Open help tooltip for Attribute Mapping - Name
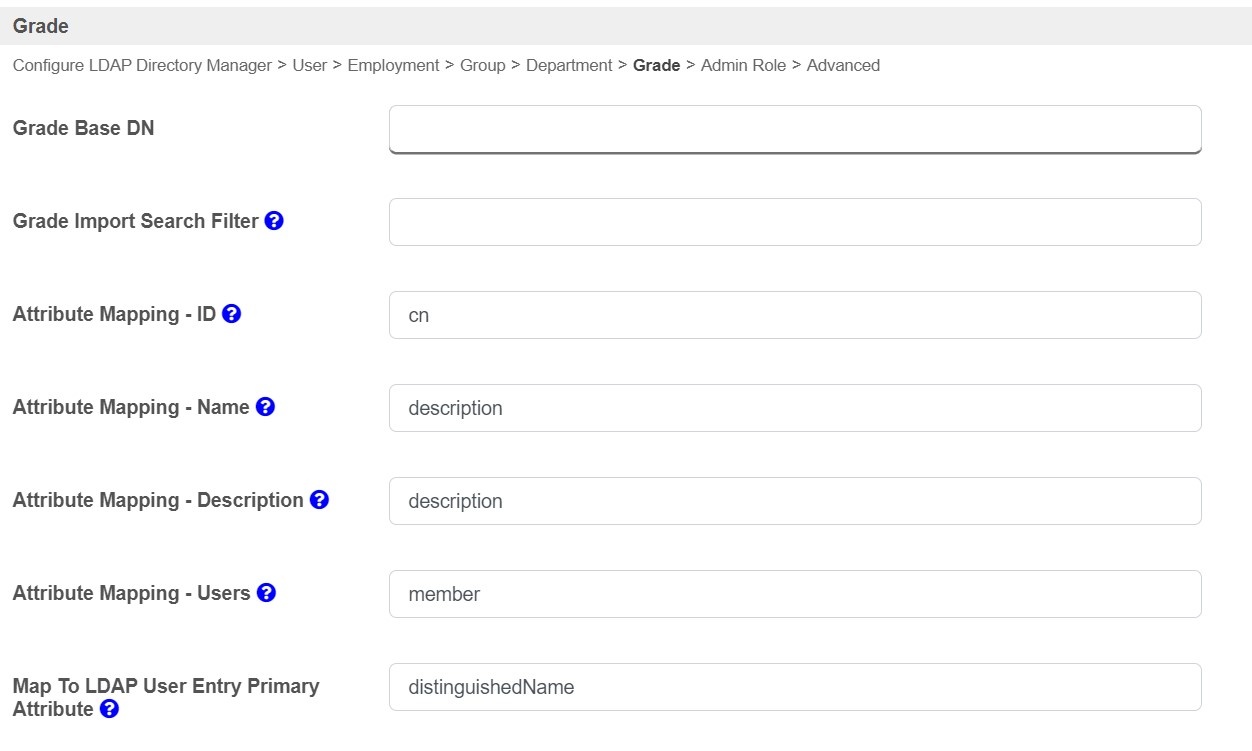 (265, 407)
